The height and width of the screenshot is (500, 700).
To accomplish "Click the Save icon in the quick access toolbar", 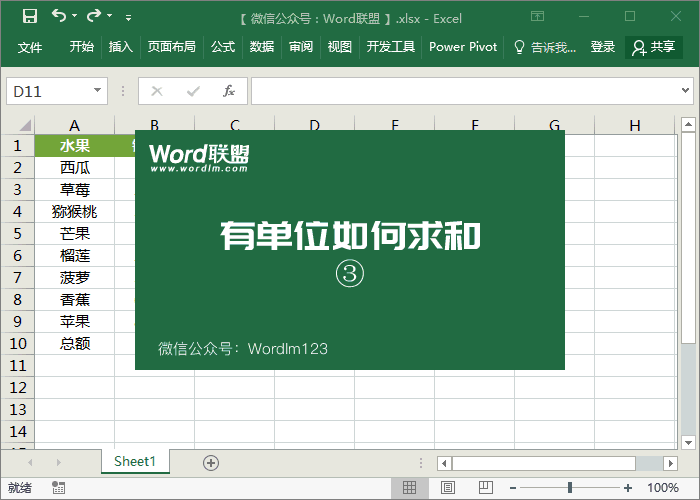I will 30,17.
